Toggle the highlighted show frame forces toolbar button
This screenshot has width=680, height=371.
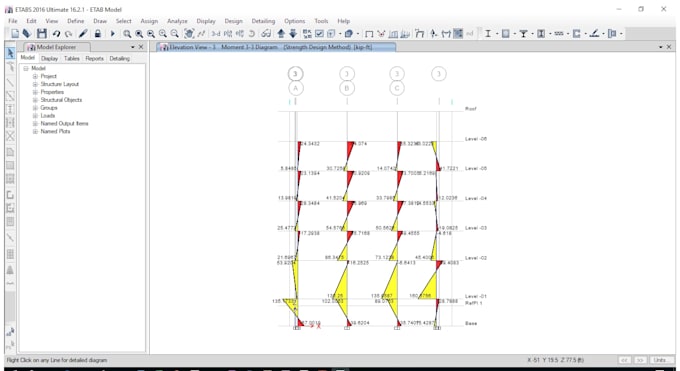(x=458, y=33)
